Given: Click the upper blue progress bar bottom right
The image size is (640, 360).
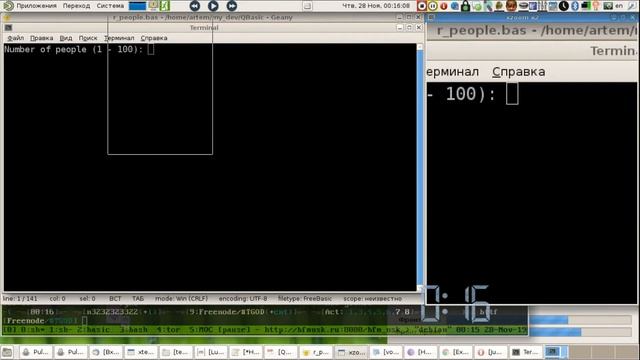Looking at the screenshot, I should [x=580, y=320].
